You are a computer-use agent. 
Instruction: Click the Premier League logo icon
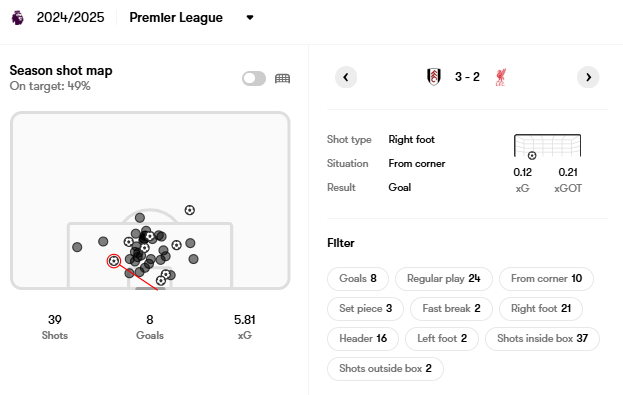(x=17, y=17)
